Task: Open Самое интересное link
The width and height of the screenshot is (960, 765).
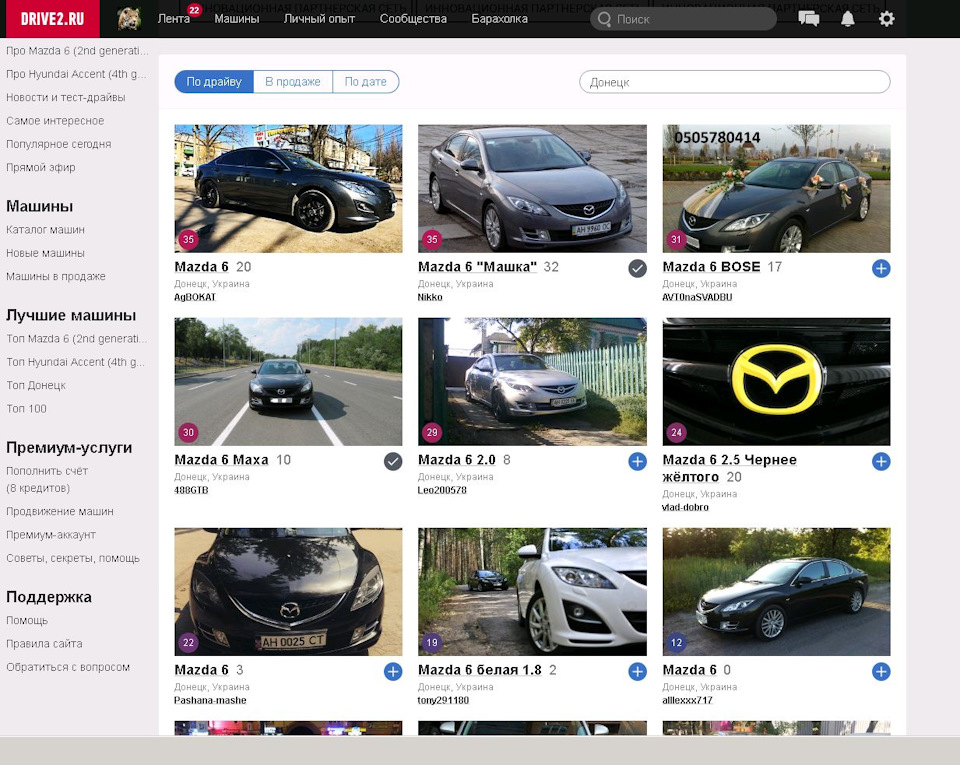Action: tap(55, 121)
